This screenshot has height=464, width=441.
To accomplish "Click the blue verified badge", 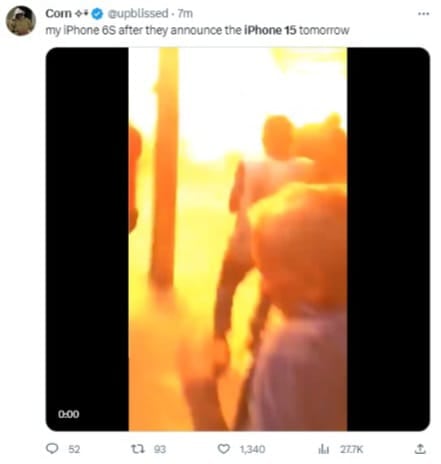I will pos(97,14).
